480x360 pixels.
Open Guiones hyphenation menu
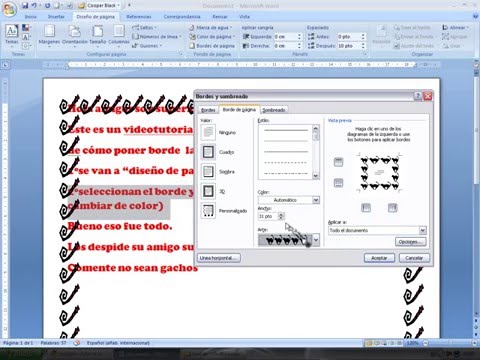(147, 46)
